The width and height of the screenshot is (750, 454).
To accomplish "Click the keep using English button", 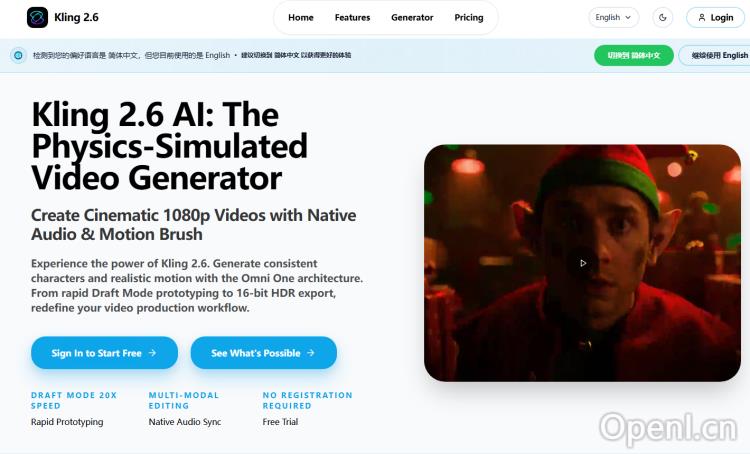I will pyautogui.click(x=717, y=55).
